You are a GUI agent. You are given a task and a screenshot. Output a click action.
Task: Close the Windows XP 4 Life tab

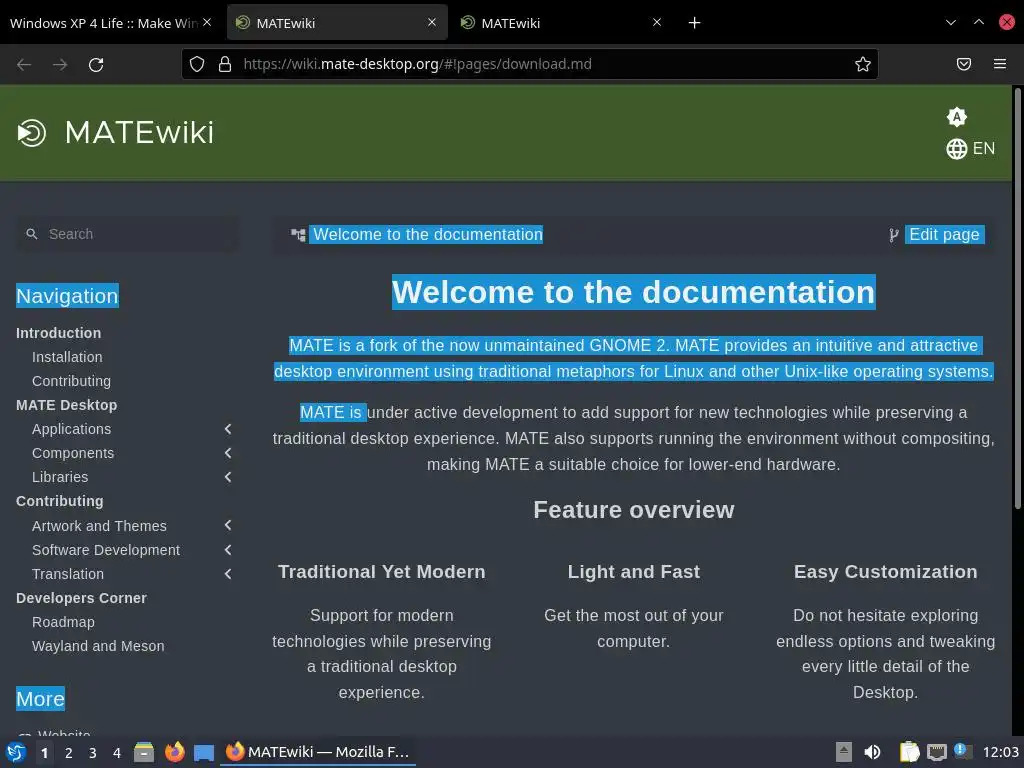(x=207, y=22)
